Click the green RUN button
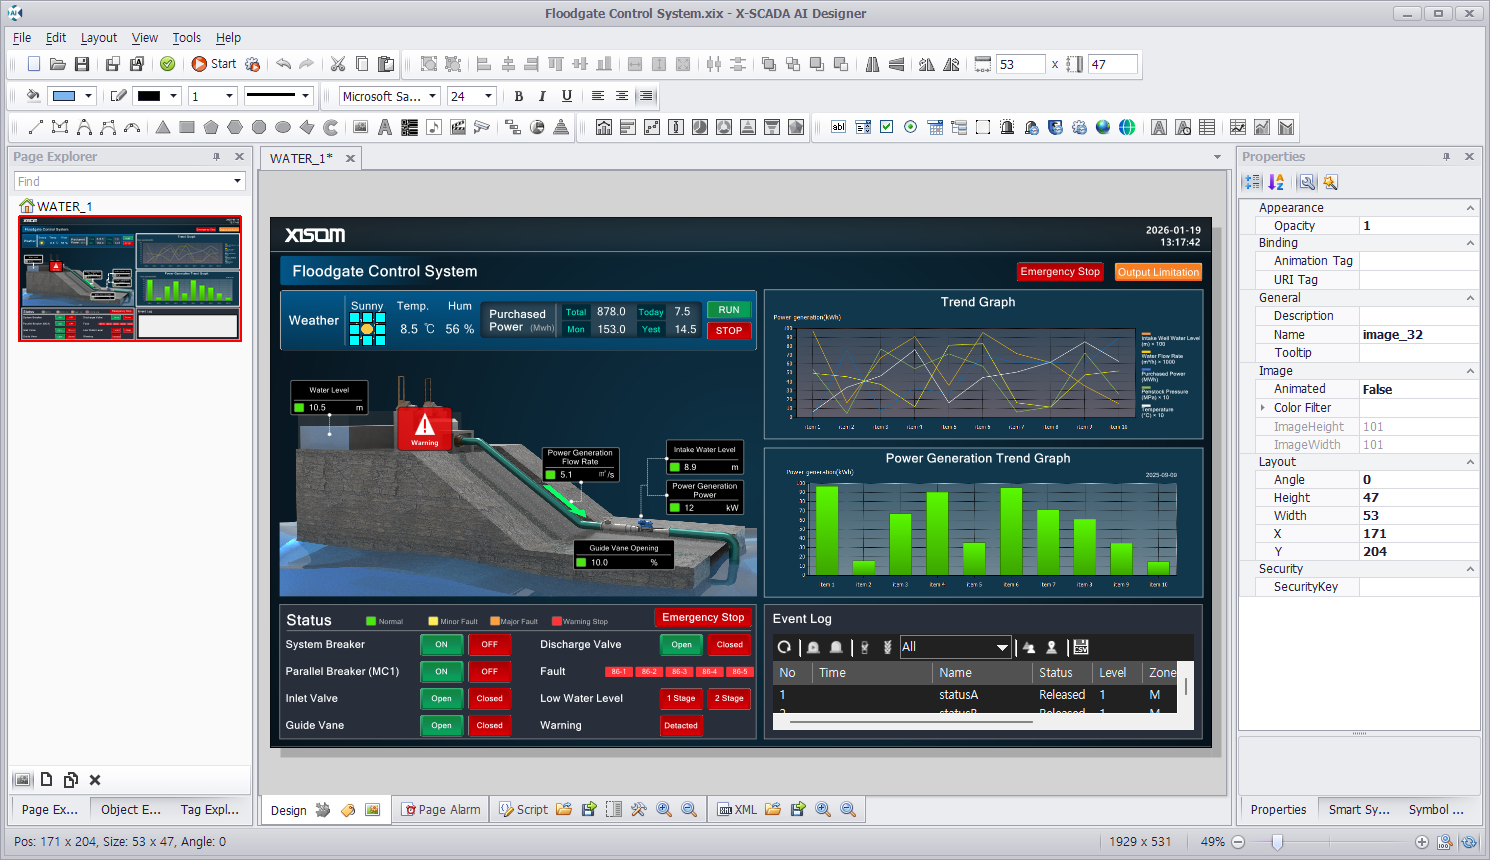This screenshot has width=1490, height=860. pos(729,310)
